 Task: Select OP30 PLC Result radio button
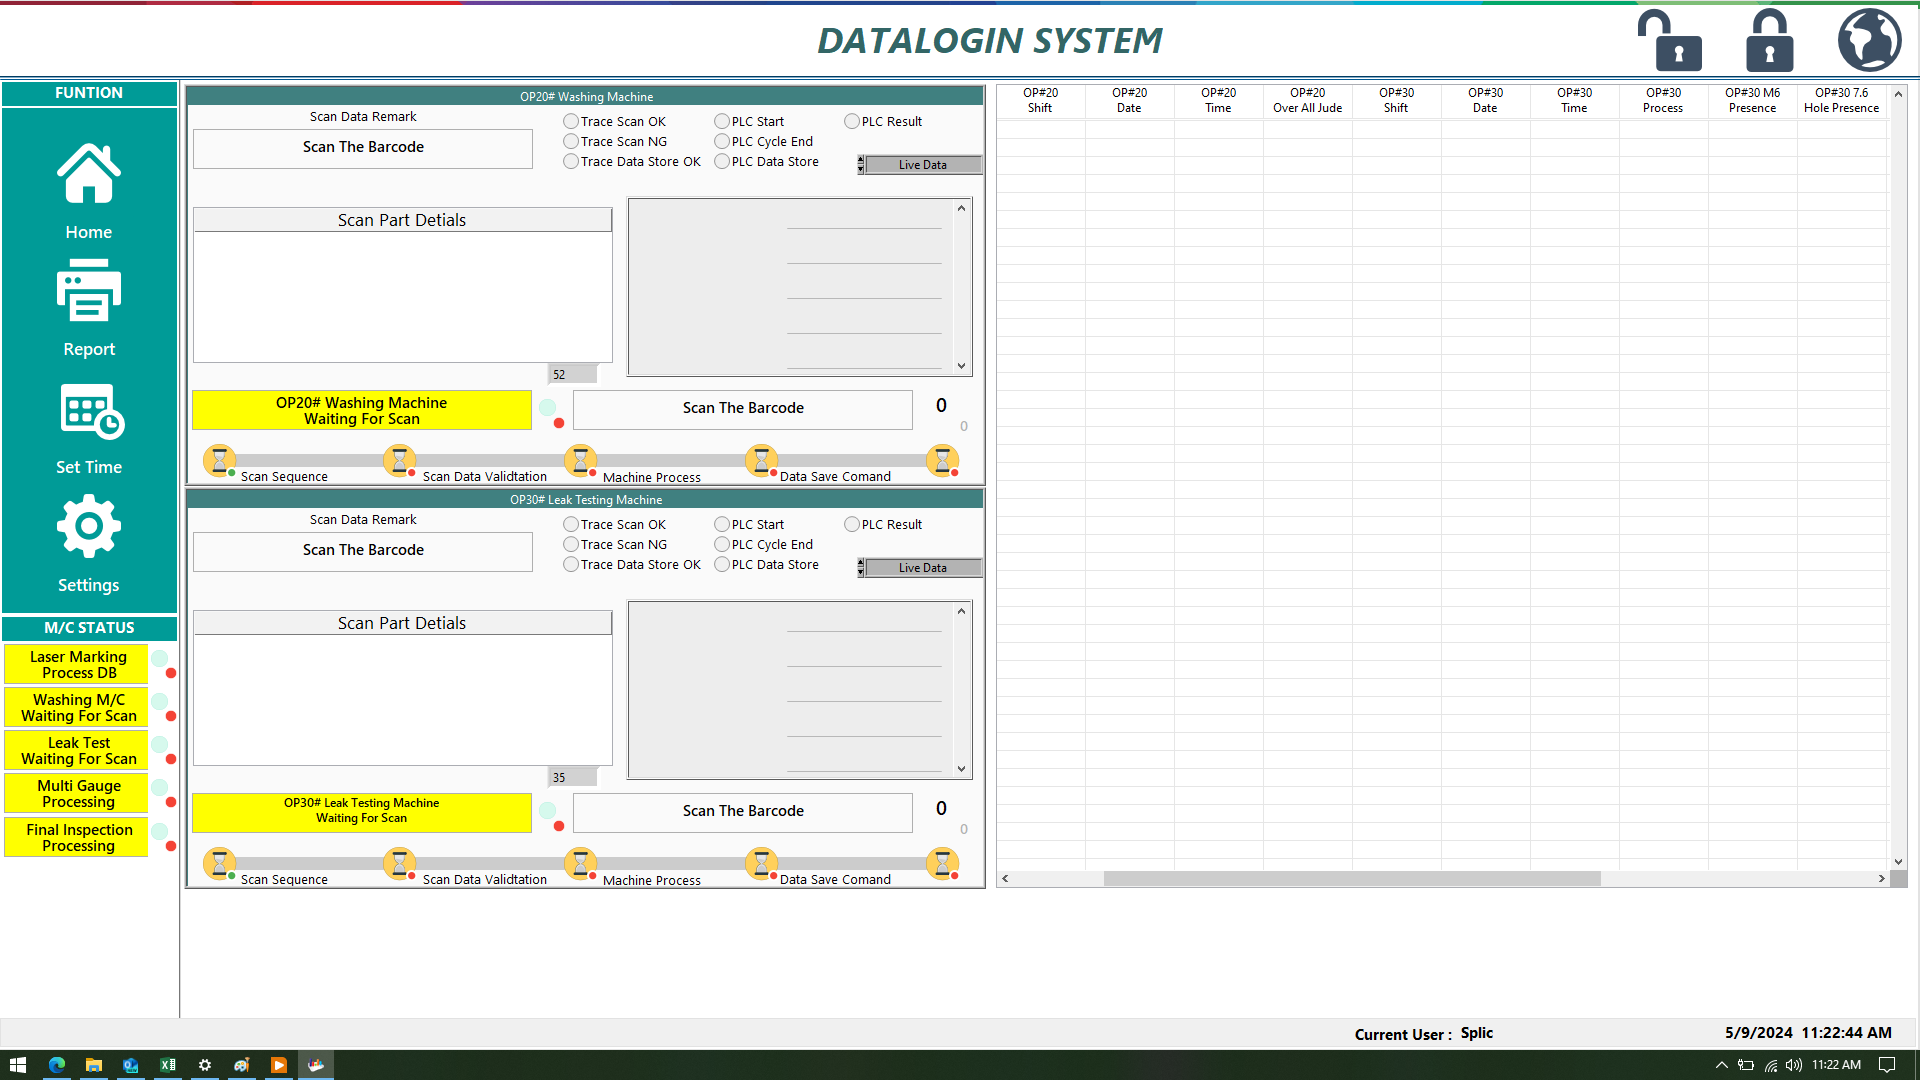[852, 524]
